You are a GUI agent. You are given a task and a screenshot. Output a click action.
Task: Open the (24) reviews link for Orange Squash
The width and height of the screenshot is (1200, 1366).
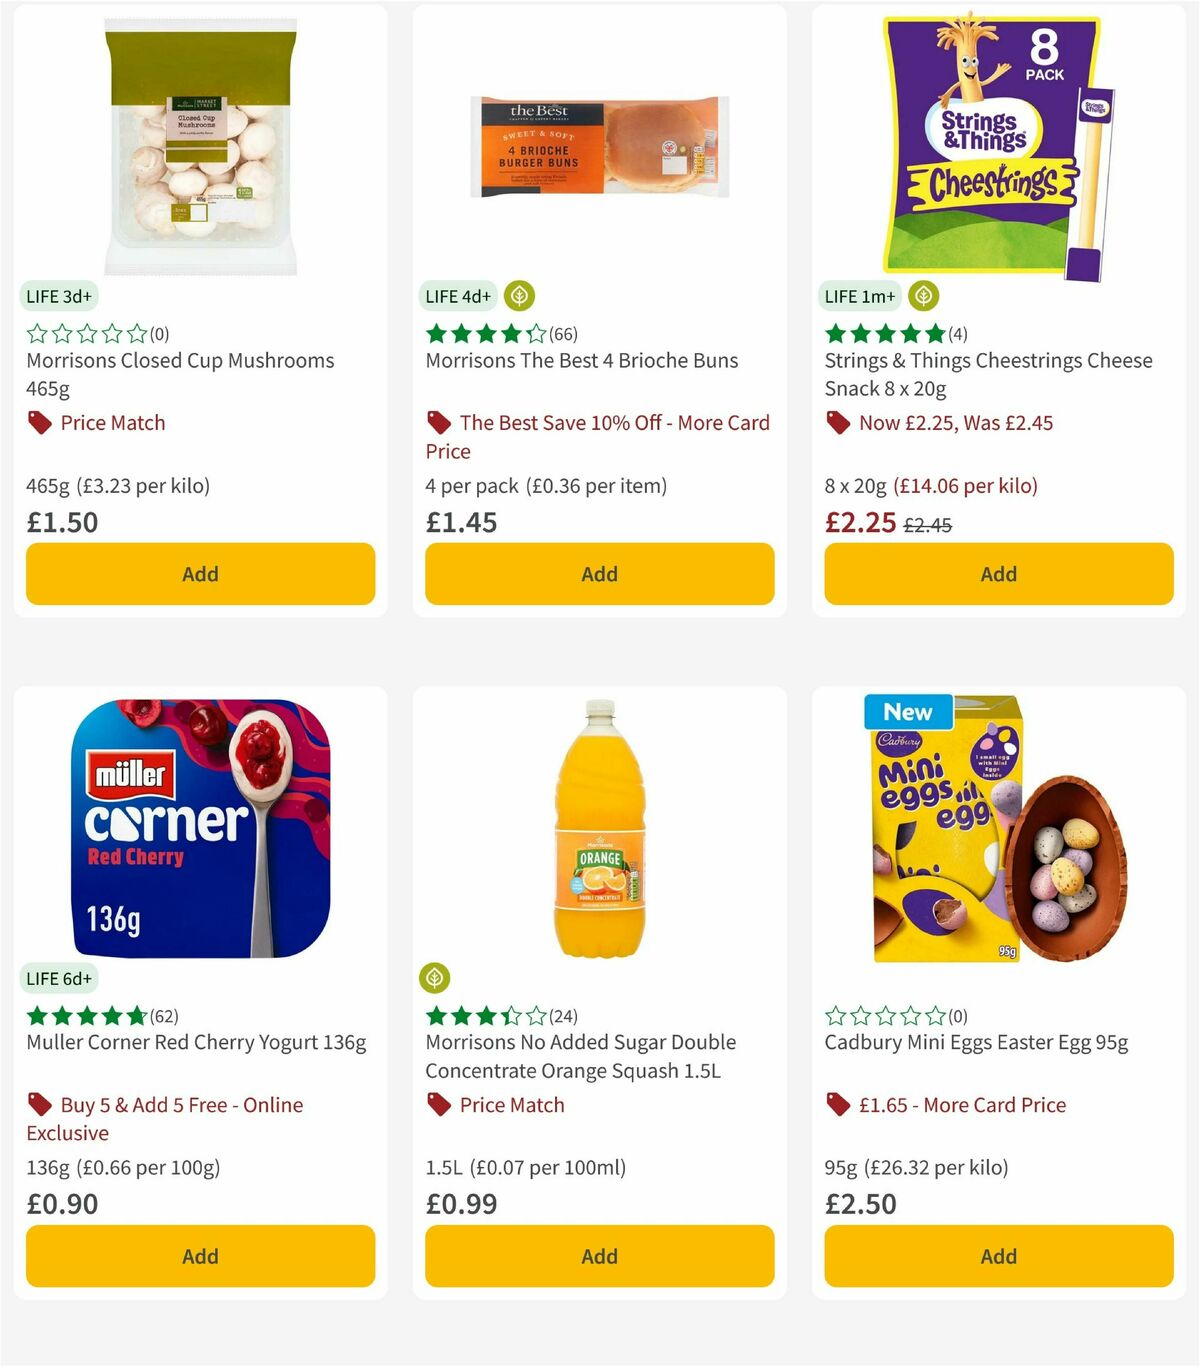(x=563, y=1015)
